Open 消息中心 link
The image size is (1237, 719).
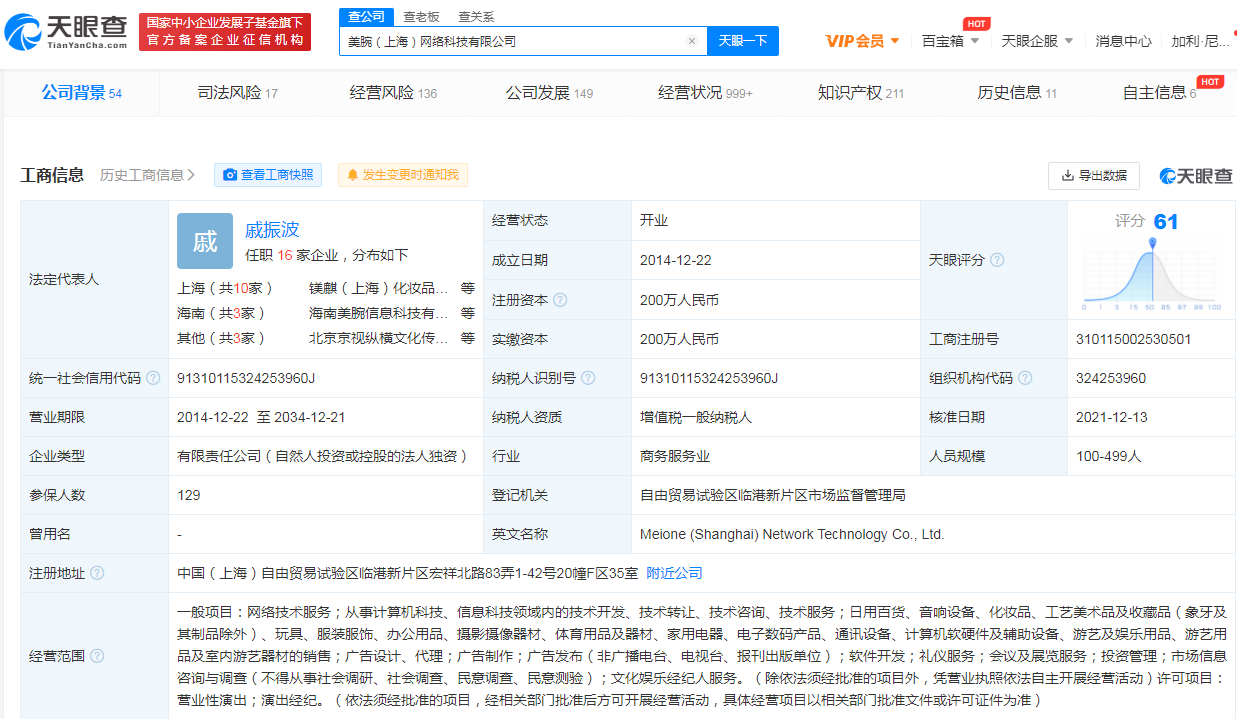(1123, 41)
